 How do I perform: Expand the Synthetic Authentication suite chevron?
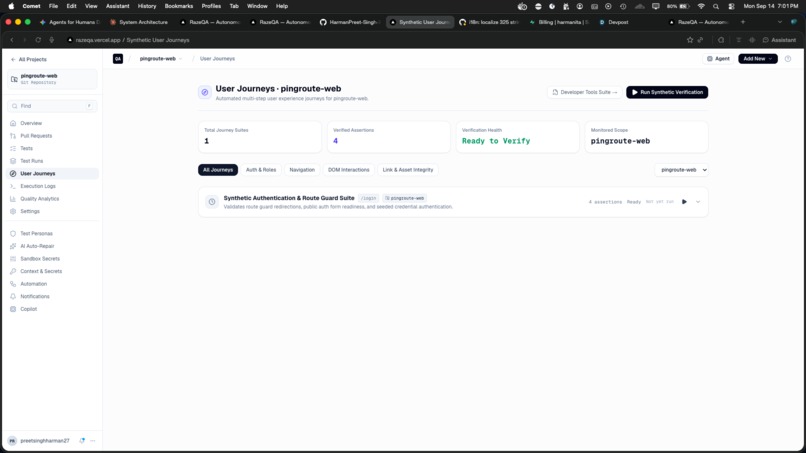pyautogui.click(x=698, y=202)
